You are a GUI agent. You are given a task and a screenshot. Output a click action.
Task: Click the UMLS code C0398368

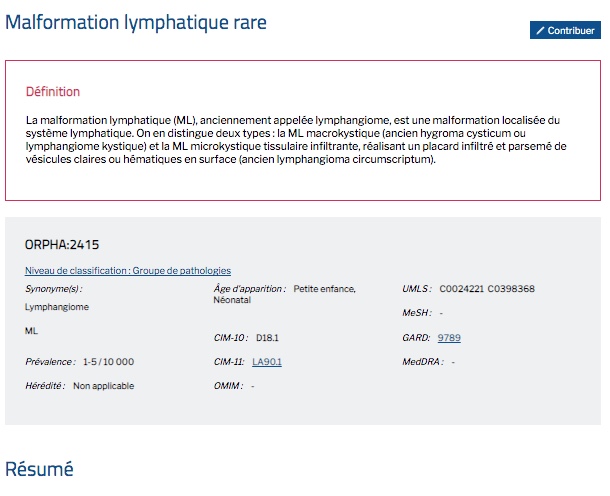[511, 289]
